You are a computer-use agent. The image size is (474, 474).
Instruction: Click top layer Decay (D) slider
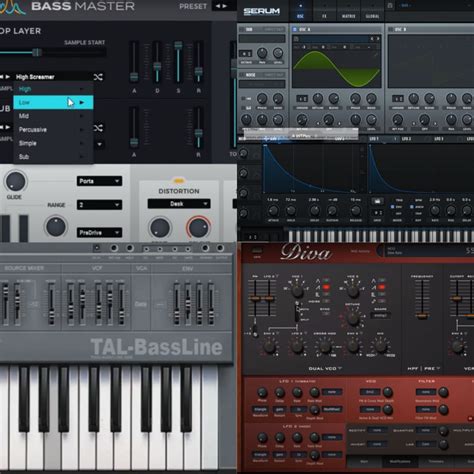(x=157, y=62)
